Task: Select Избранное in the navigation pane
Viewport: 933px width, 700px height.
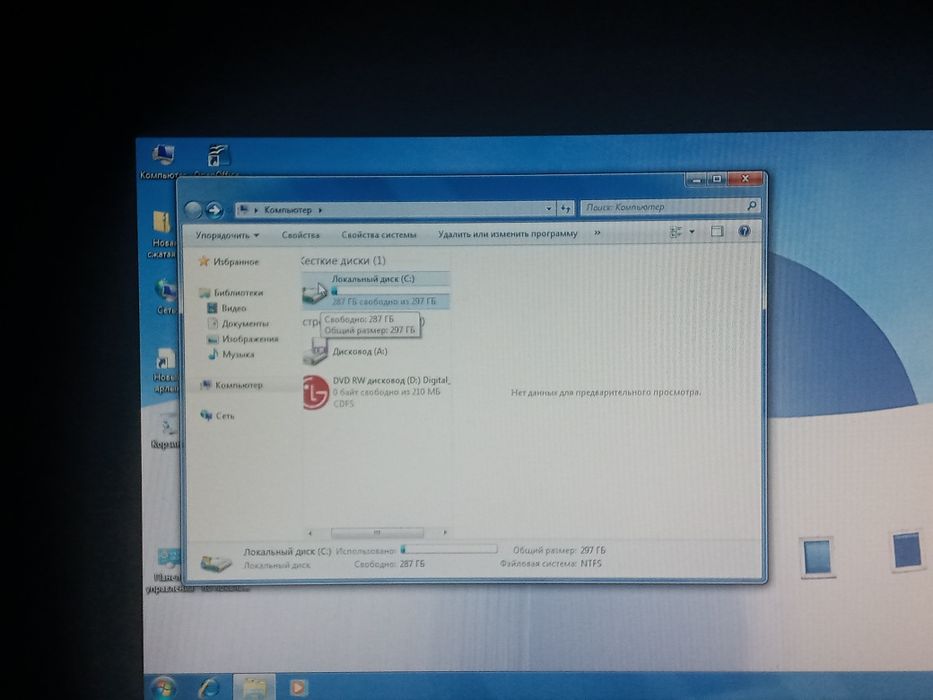Action: pyautogui.click(x=236, y=262)
